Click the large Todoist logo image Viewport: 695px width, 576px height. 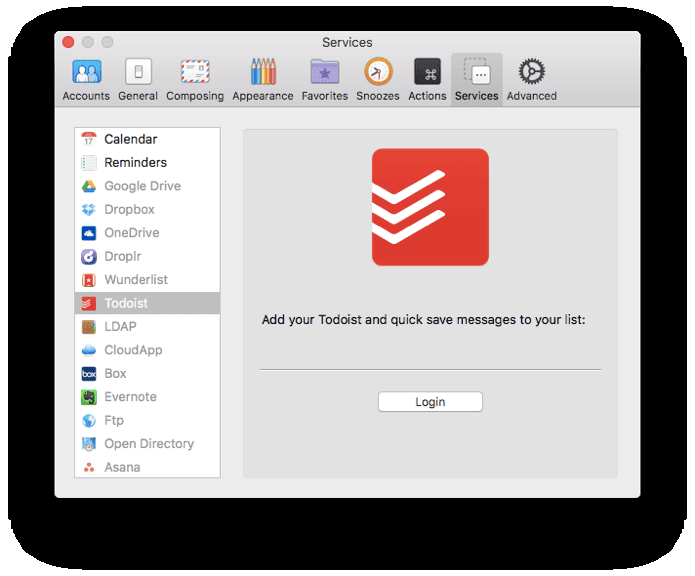[x=430, y=207]
